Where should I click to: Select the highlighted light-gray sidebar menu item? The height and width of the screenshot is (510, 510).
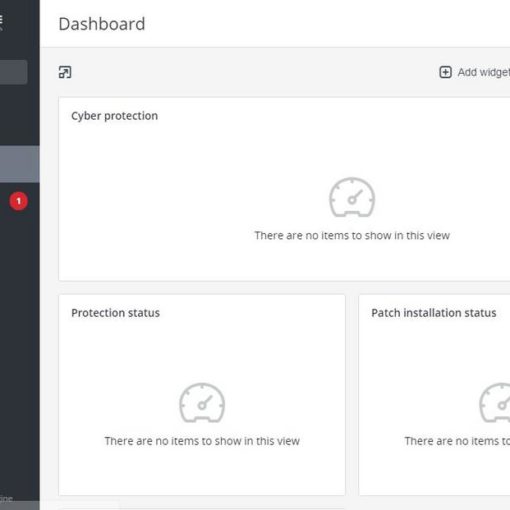click(x=20, y=164)
